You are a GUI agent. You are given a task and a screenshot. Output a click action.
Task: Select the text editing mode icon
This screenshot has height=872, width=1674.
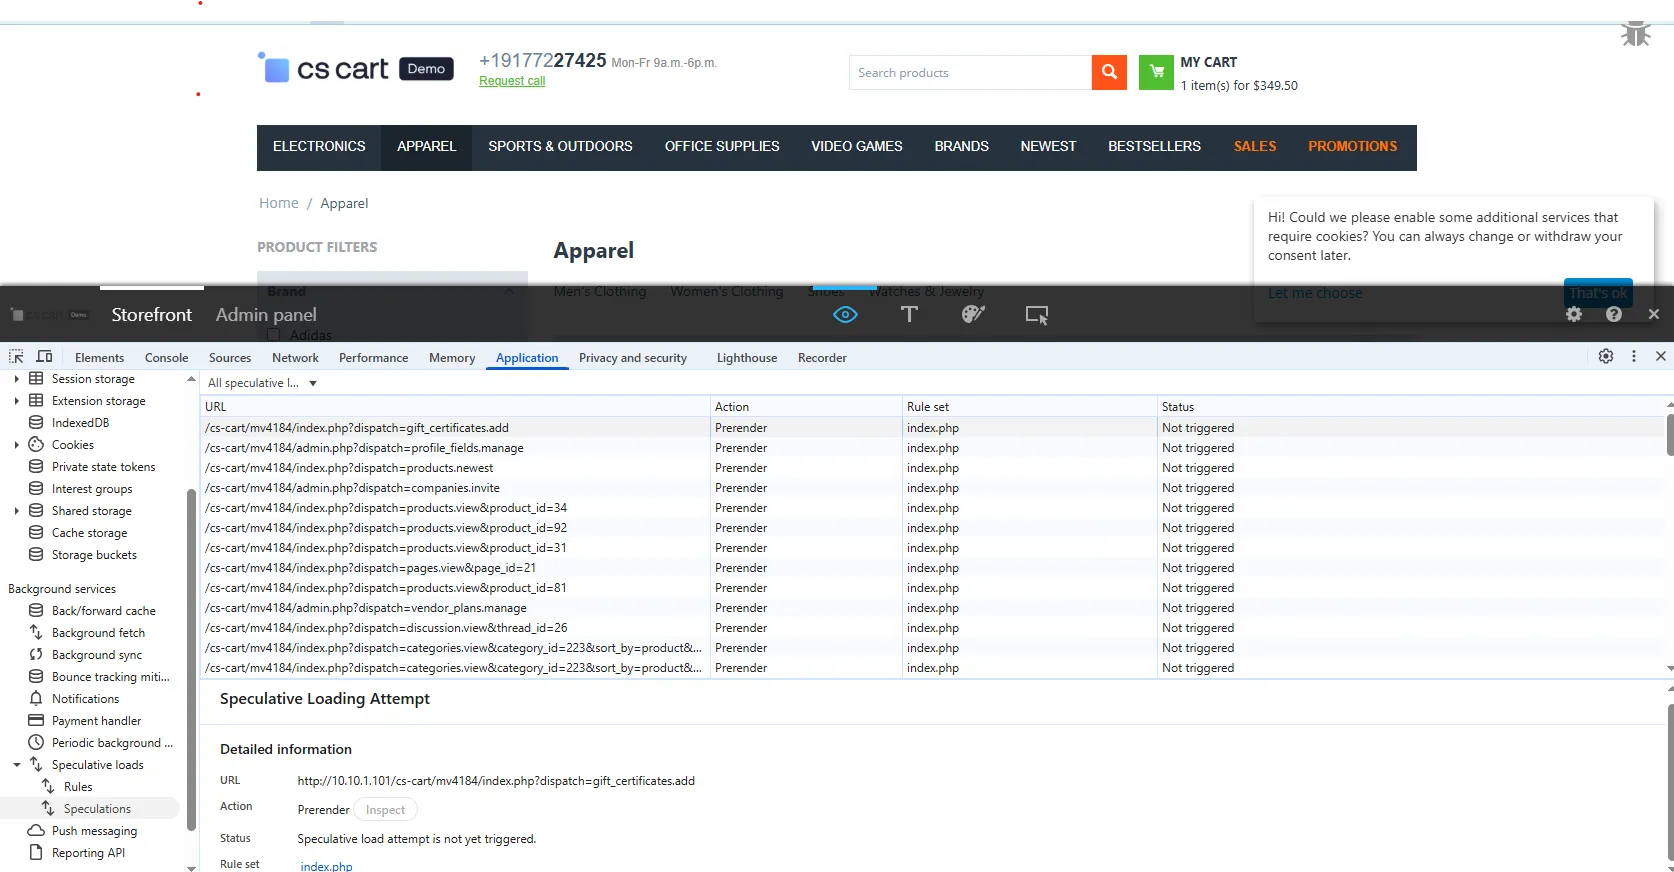[x=909, y=315]
